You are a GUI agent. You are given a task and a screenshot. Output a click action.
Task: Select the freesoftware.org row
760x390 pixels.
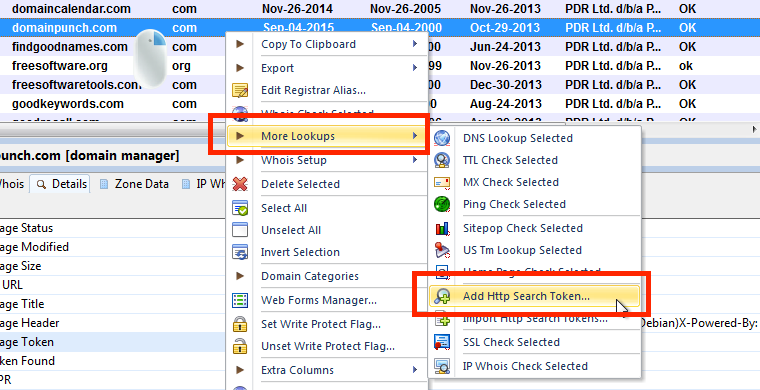(x=380, y=66)
